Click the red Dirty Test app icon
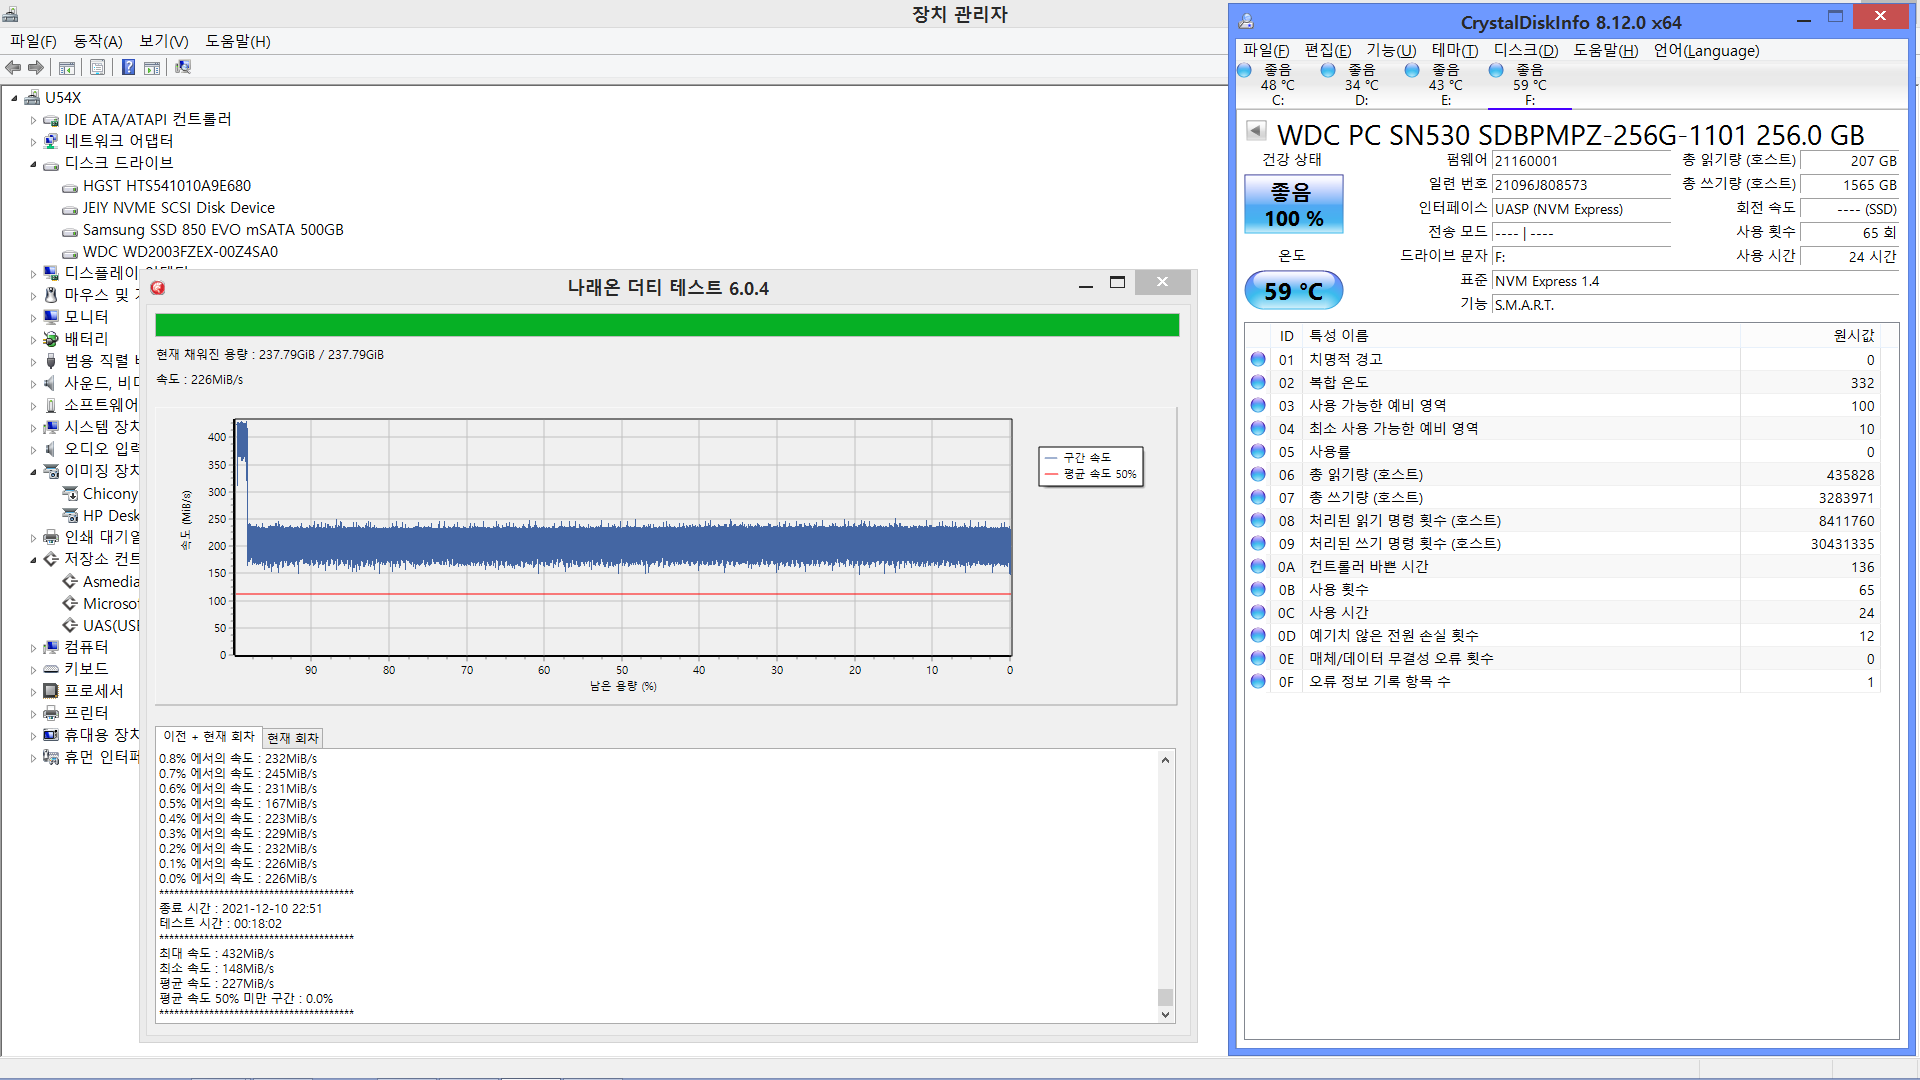Viewport: 1920px width, 1080px height. [x=158, y=288]
